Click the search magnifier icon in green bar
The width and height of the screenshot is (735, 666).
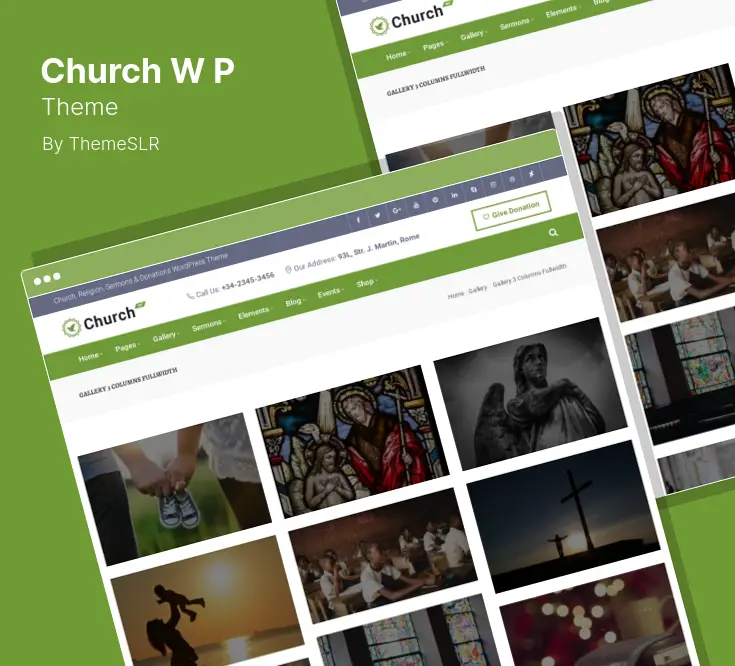coord(554,232)
